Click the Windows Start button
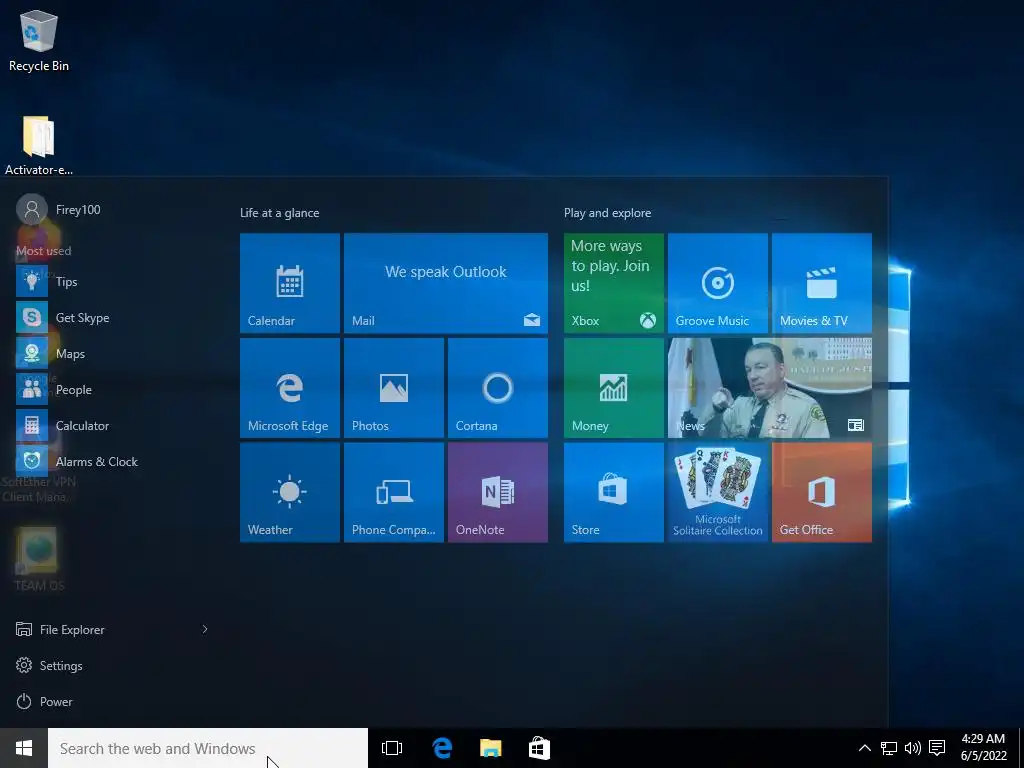1024x768 pixels. click(x=24, y=748)
